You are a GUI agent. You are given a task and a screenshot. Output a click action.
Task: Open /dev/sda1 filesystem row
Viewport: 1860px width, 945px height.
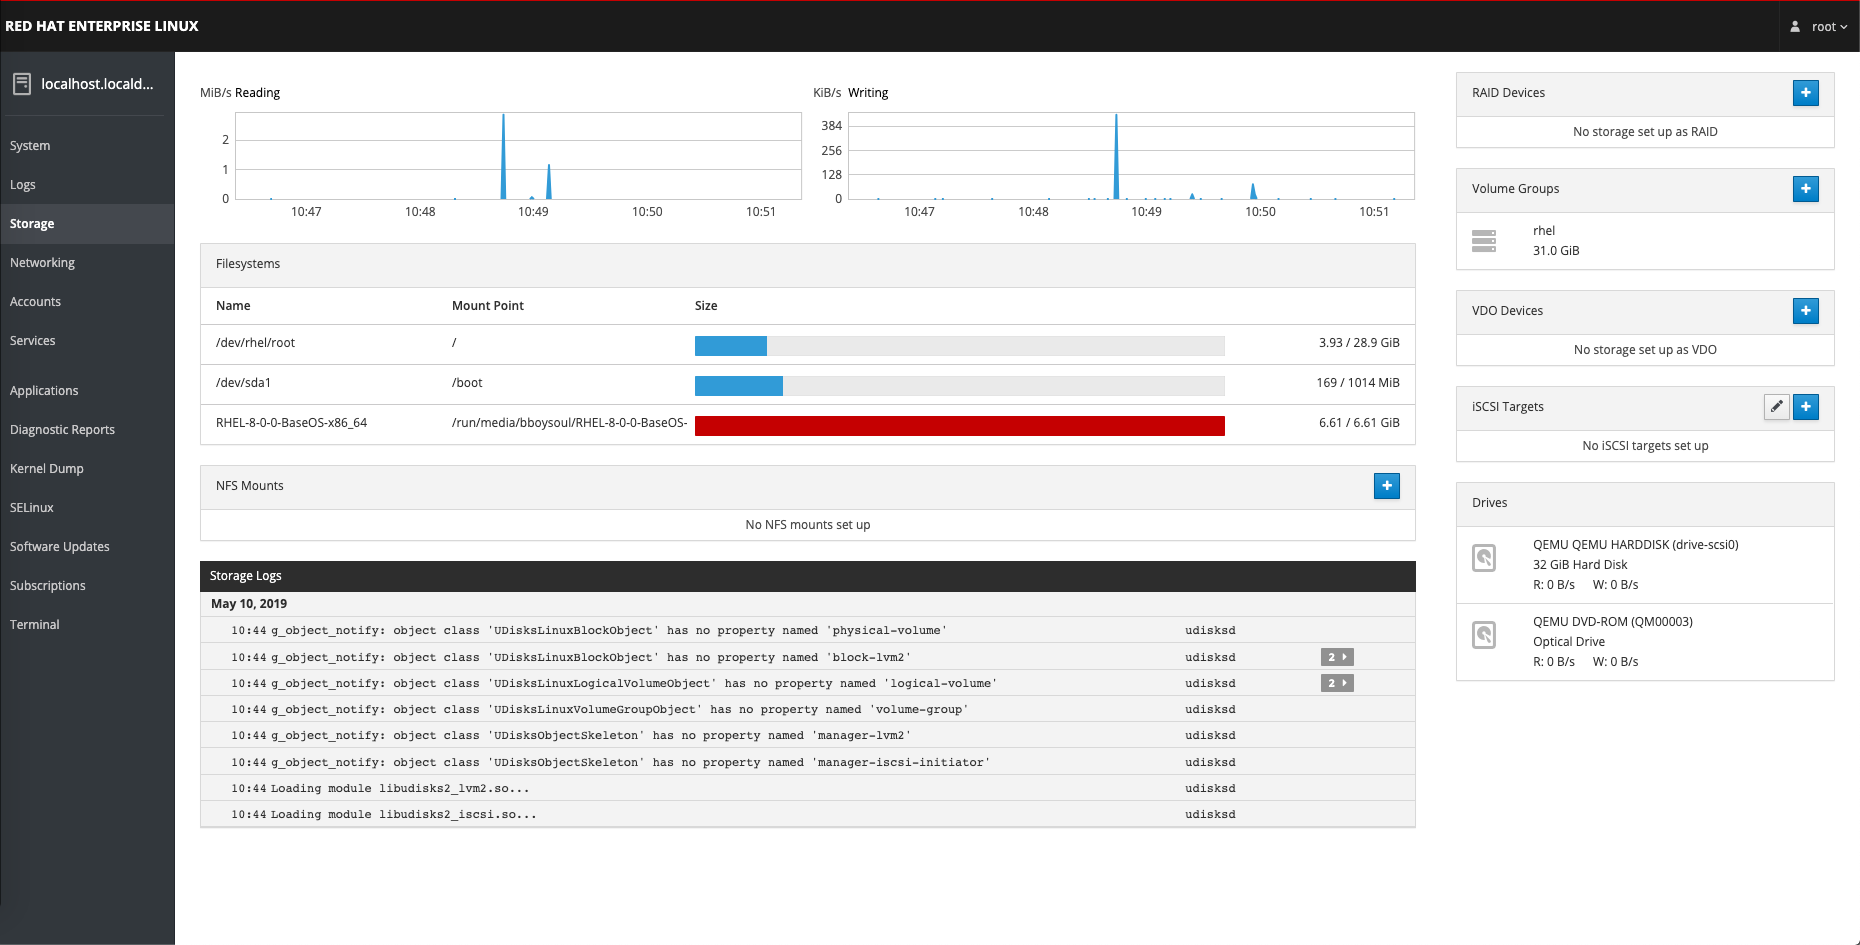click(x=807, y=384)
